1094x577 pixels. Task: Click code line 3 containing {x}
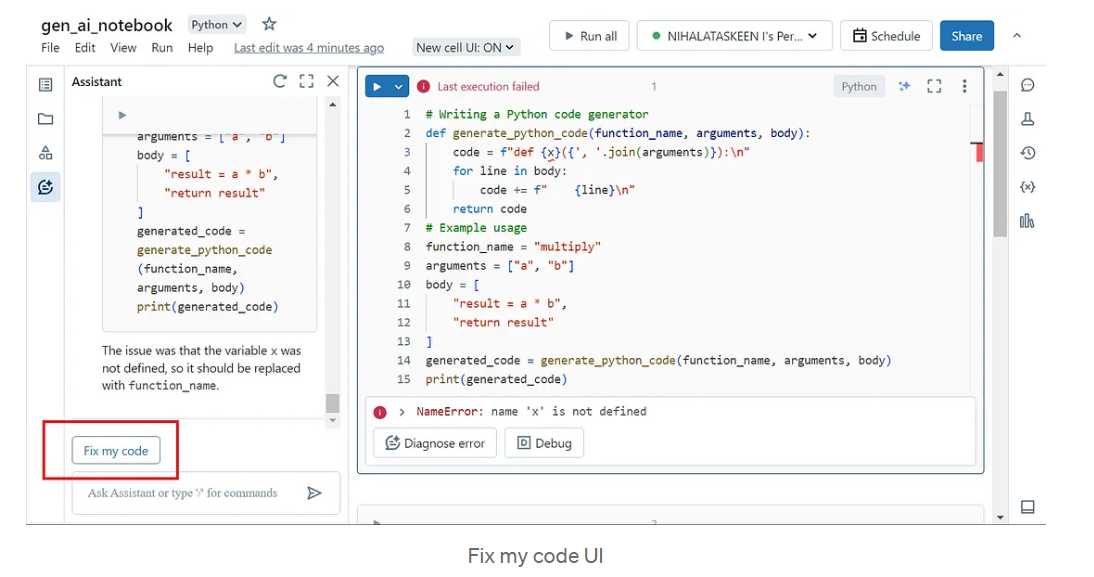(600, 152)
